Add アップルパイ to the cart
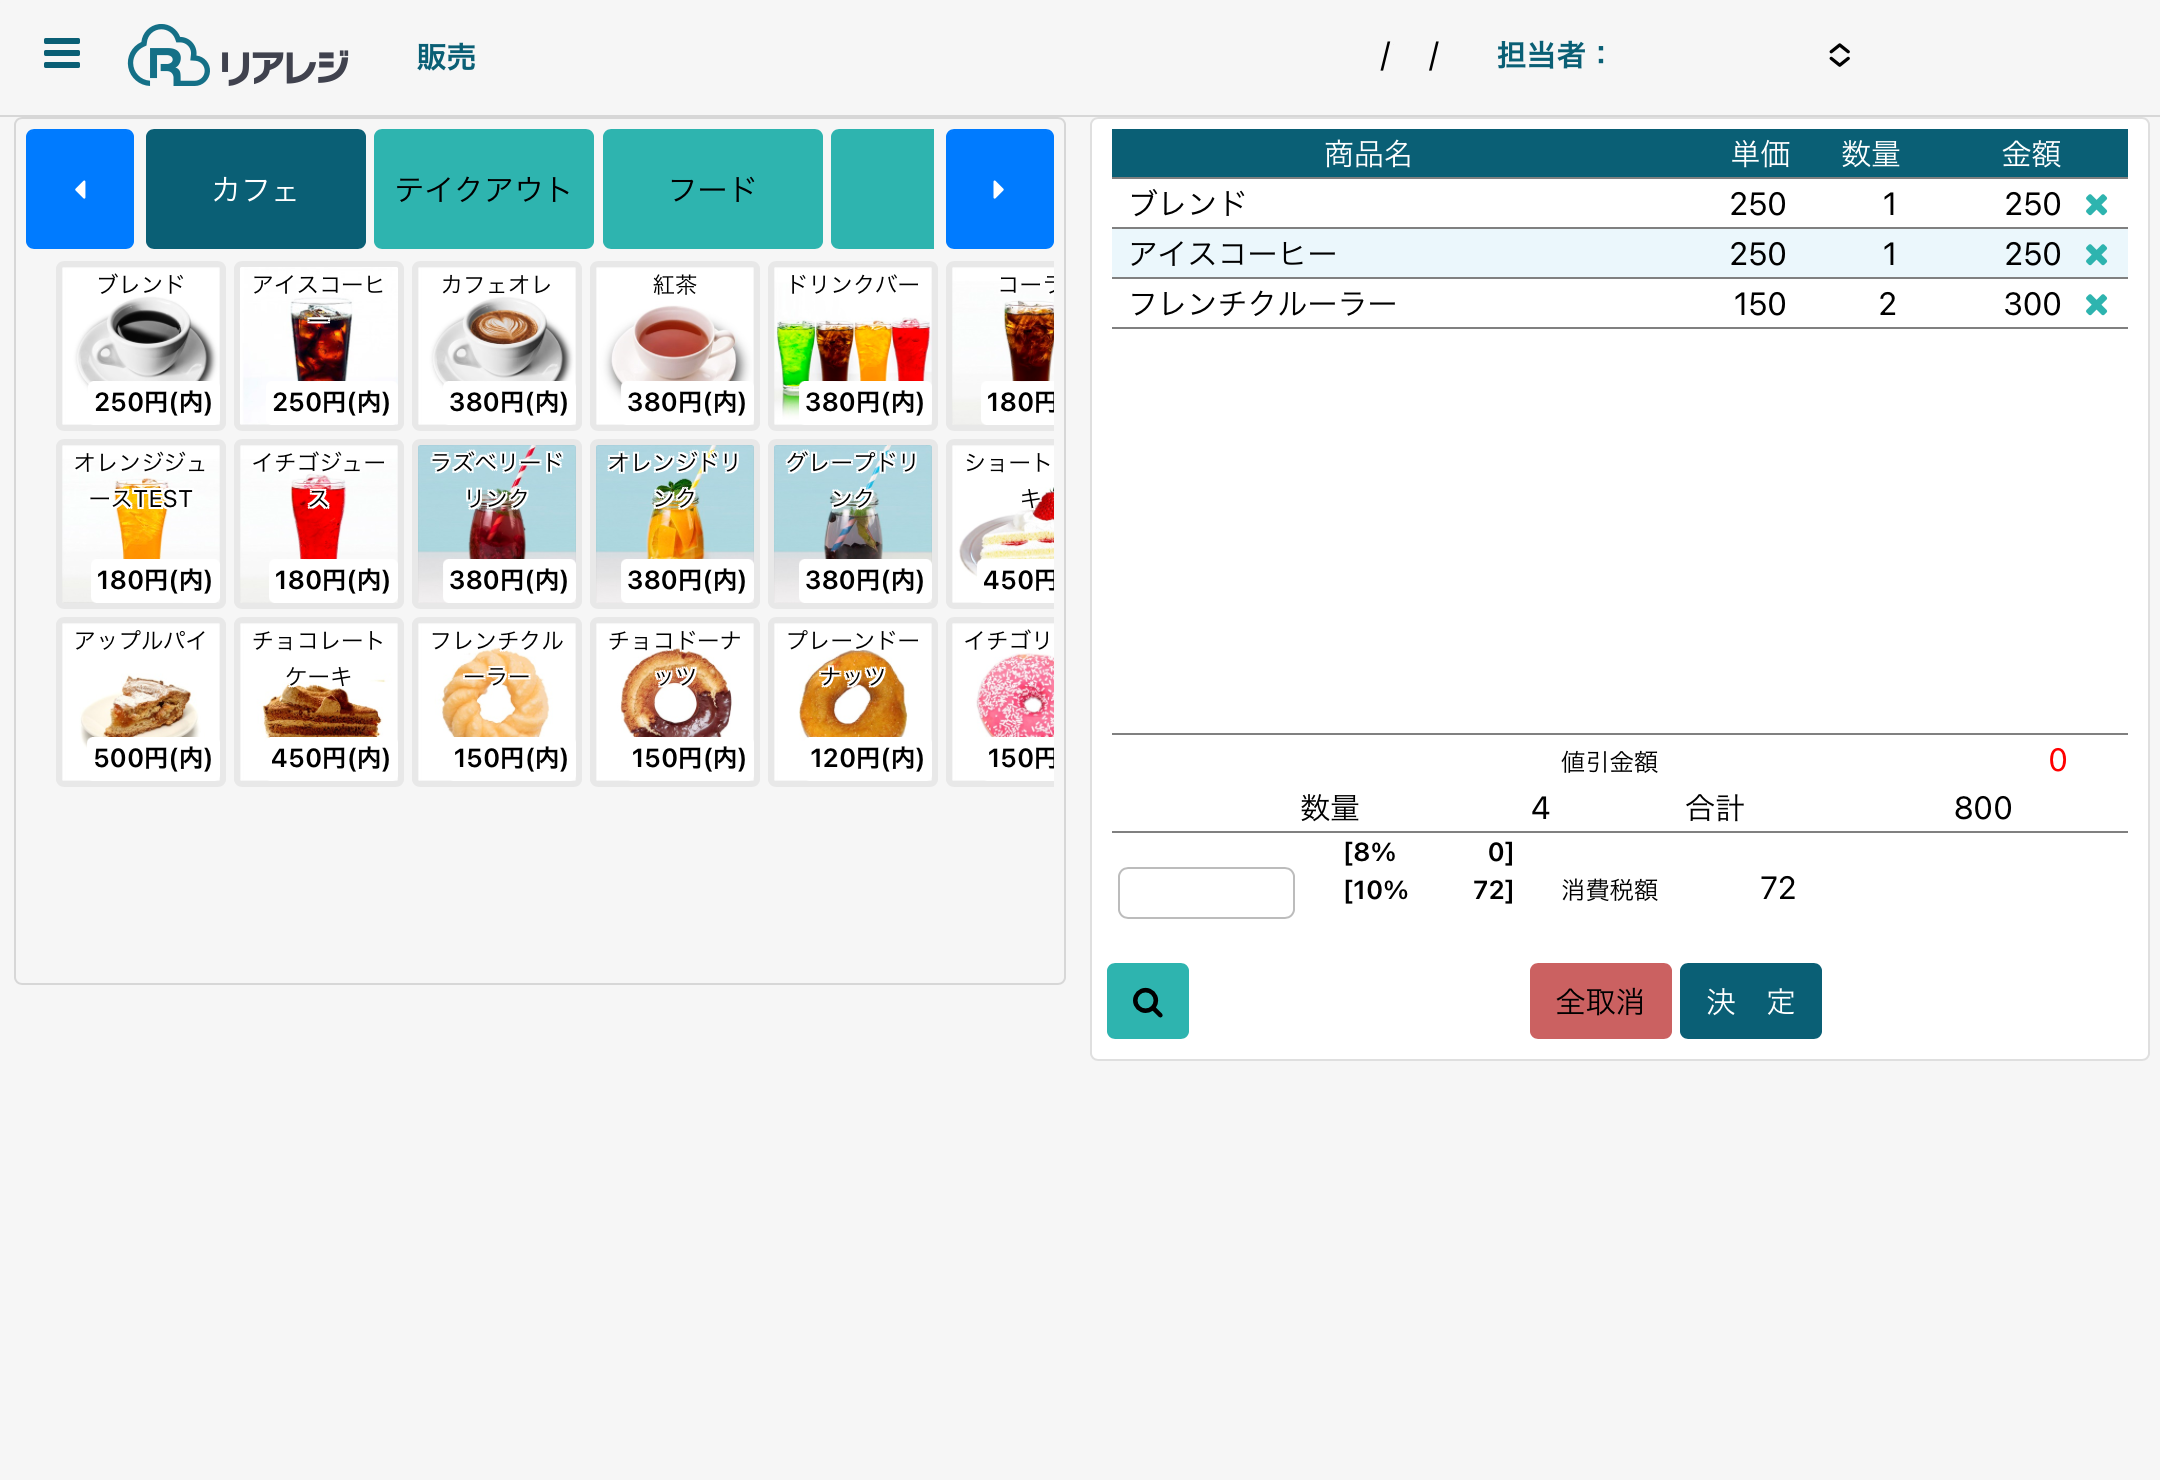The height and width of the screenshot is (1480, 2160). pos(141,701)
